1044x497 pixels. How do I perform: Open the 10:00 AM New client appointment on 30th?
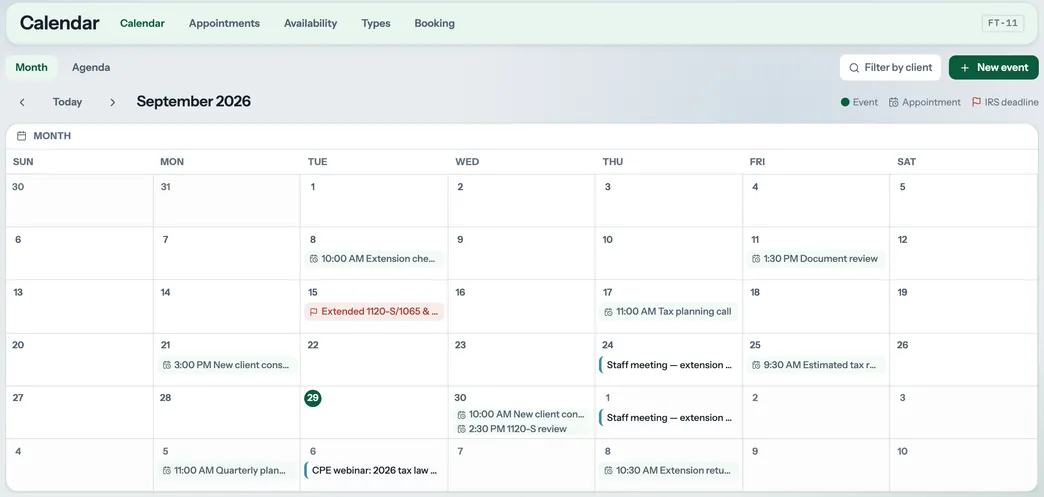point(521,414)
